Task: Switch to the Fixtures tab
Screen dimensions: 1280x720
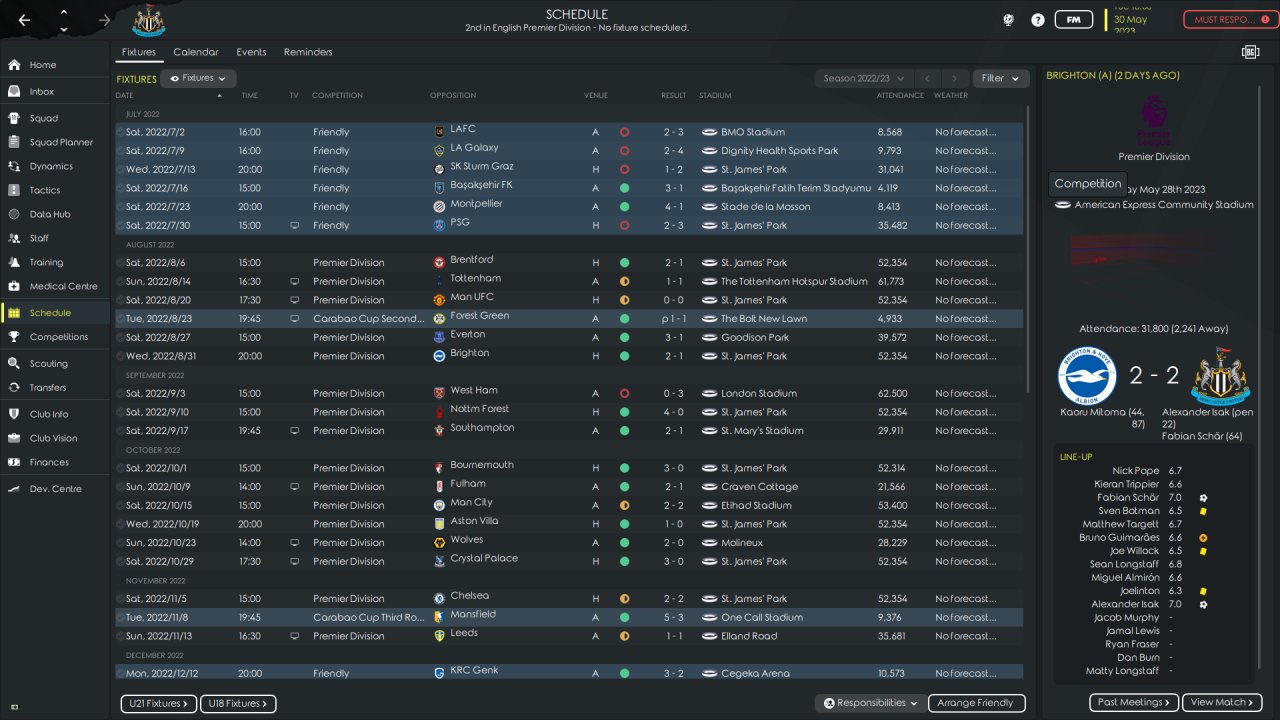Action: [139, 52]
